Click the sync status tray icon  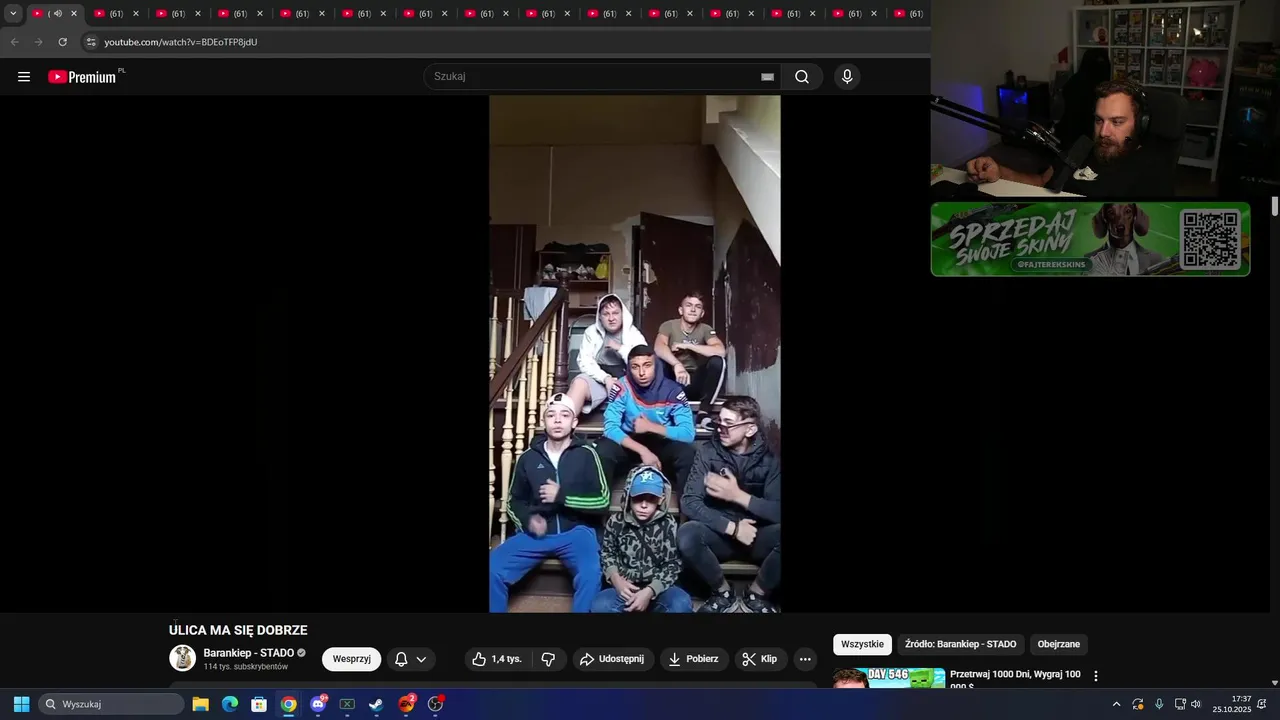point(1138,704)
